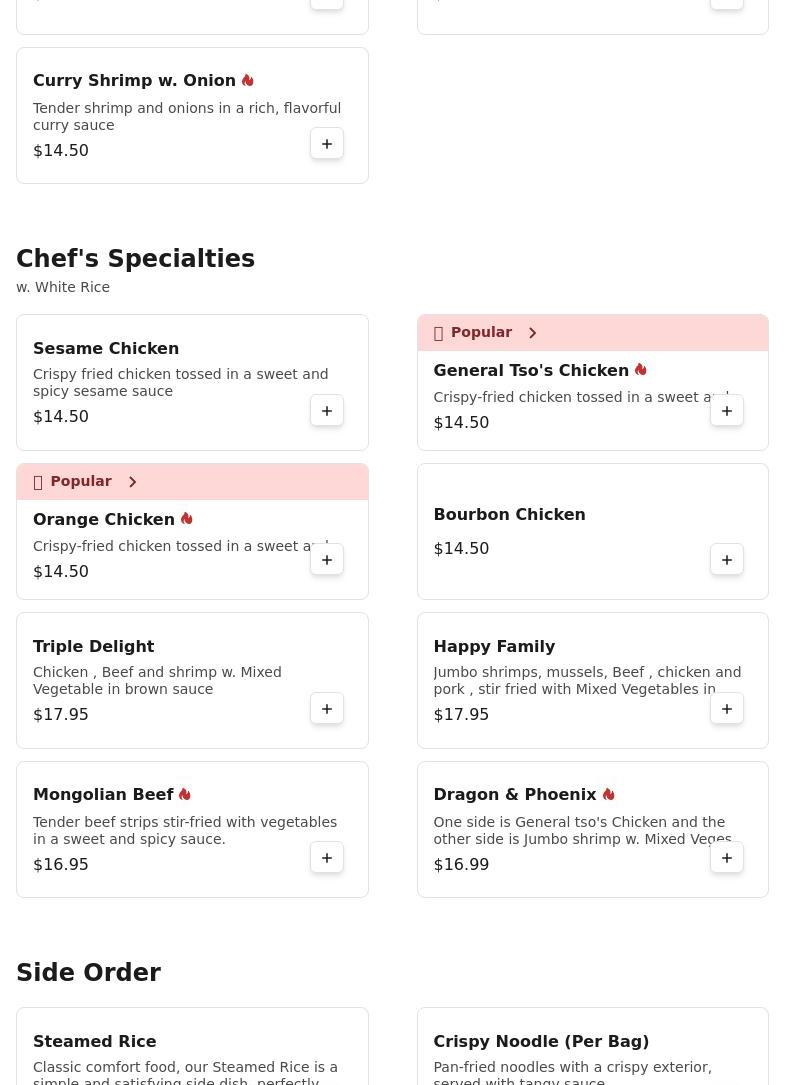This screenshot has height=1085, width=785.
Task: Add Mongolian Beef to cart
Action: pyautogui.click(x=327, y=858)
